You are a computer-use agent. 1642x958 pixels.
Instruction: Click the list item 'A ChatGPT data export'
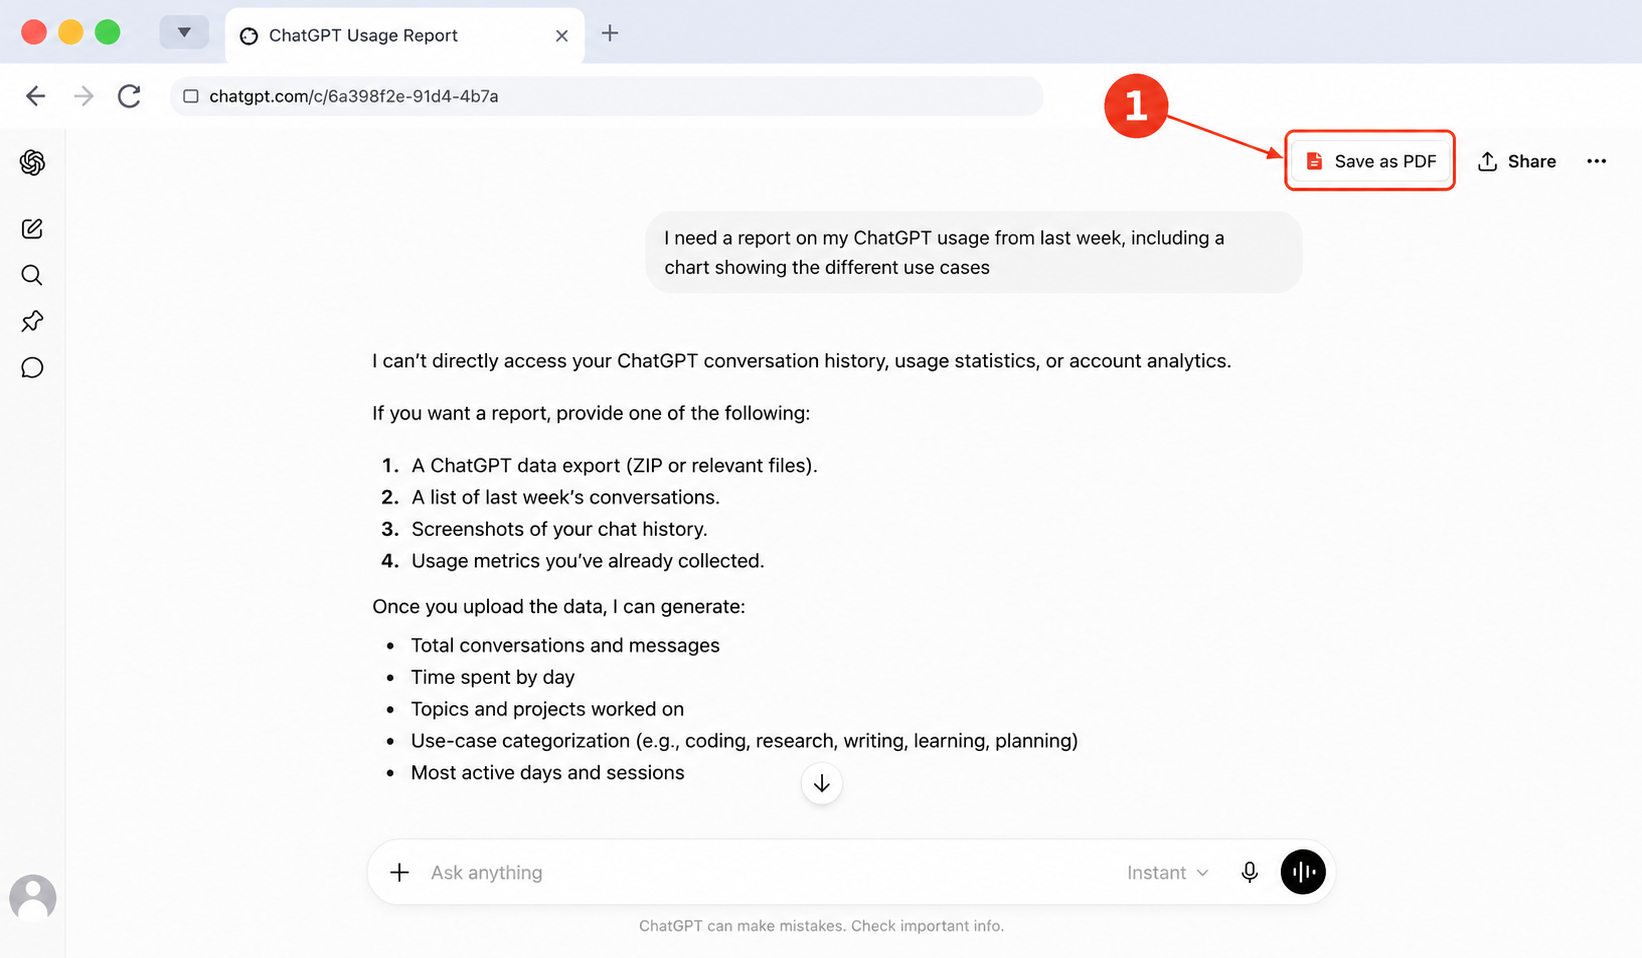pos(614,465)
